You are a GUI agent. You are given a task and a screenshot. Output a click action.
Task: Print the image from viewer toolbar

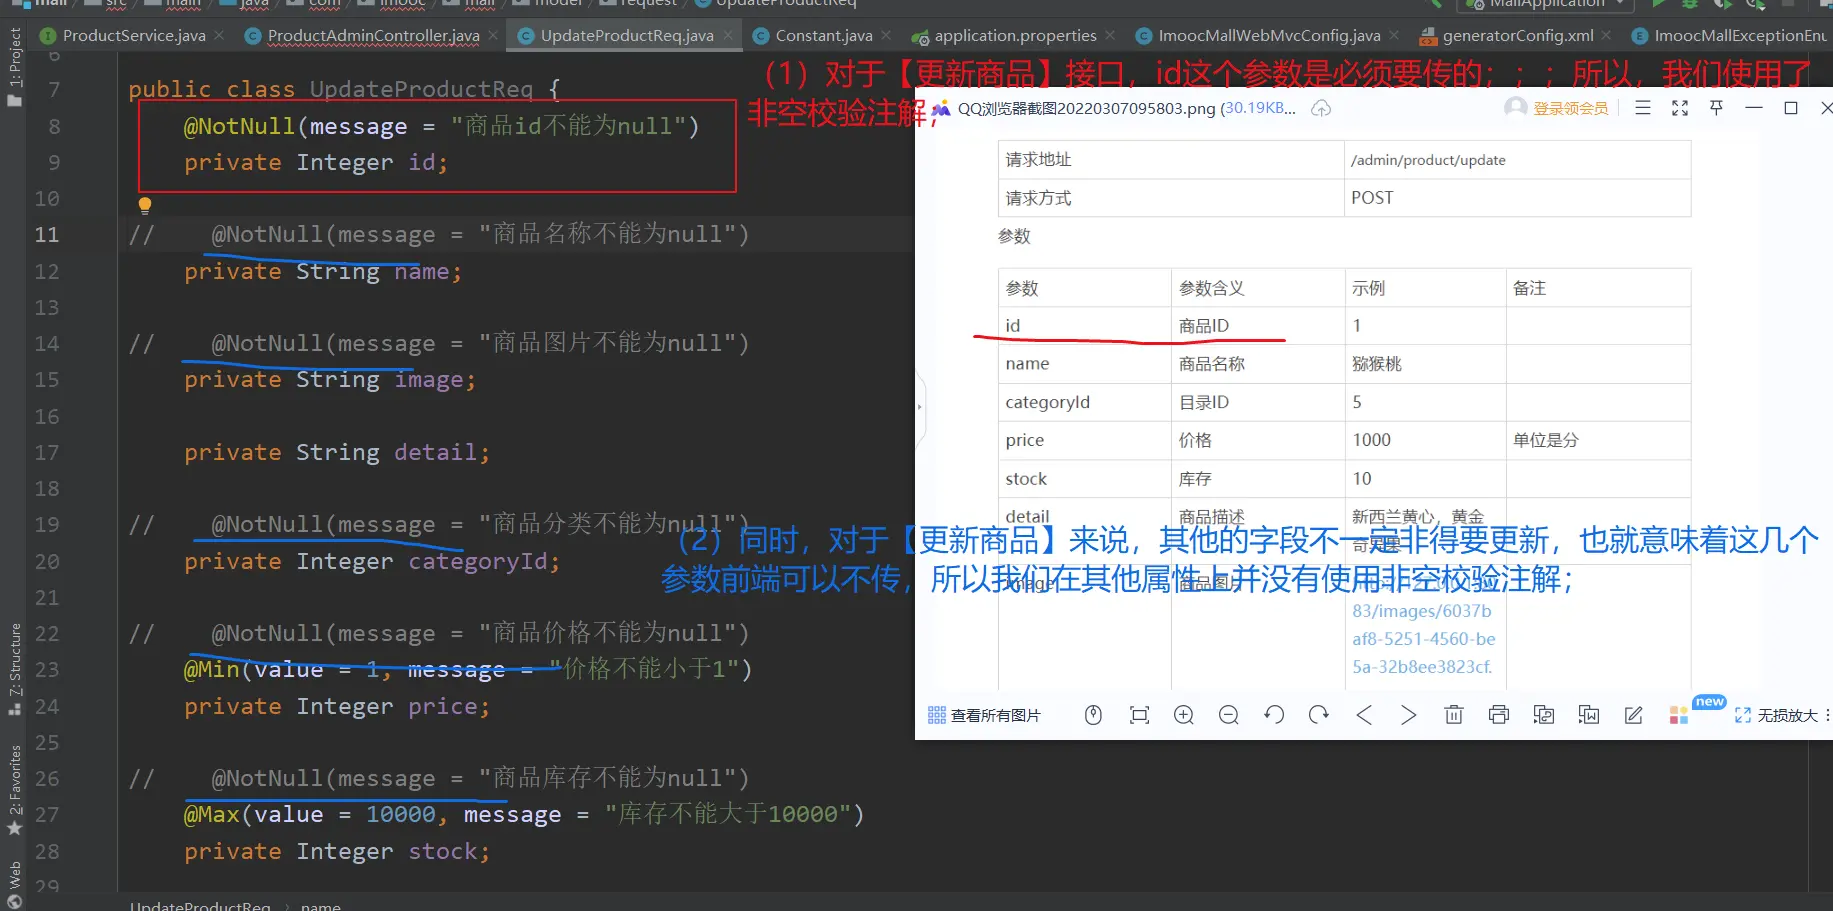click(1499, 715)
